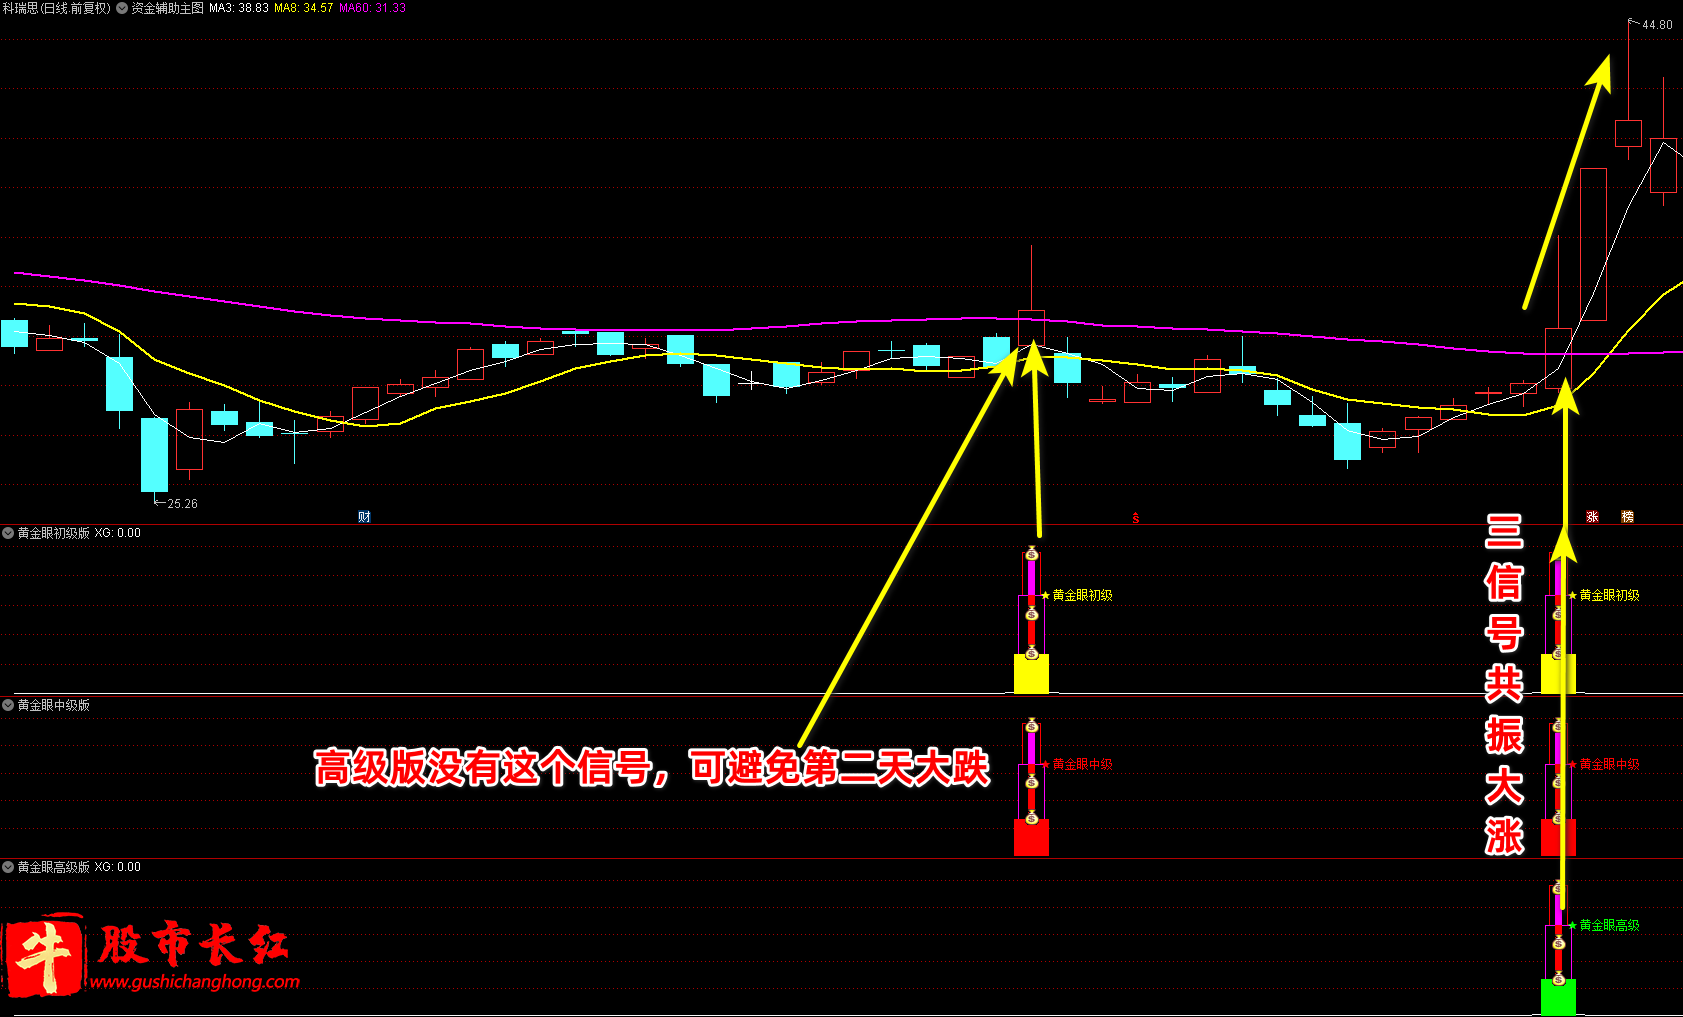Image resolution: width=1683 pixels, height=1017 pixels.
Task: Click the lowest money bag on earlier 黄金眼初级 signal
Action: 1031,652
